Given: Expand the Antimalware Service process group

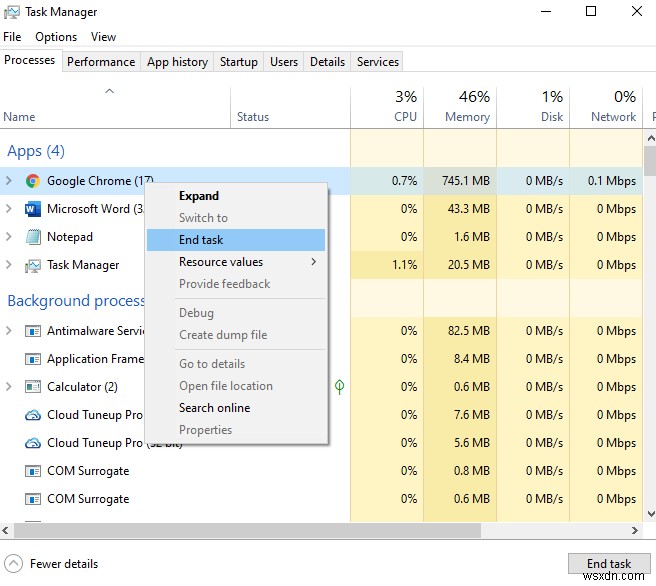Looking at the screenshot, I should [x=8, y=331].
